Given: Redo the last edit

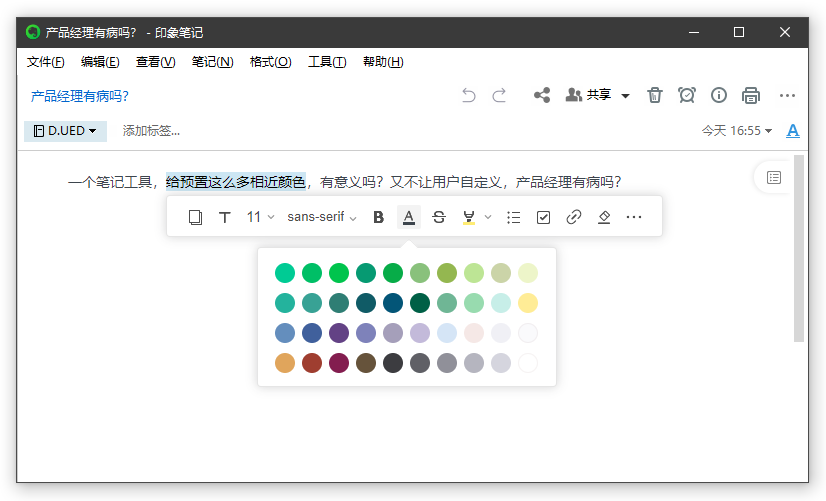Looking at the screenshot, I should click(x=499, y=95).
